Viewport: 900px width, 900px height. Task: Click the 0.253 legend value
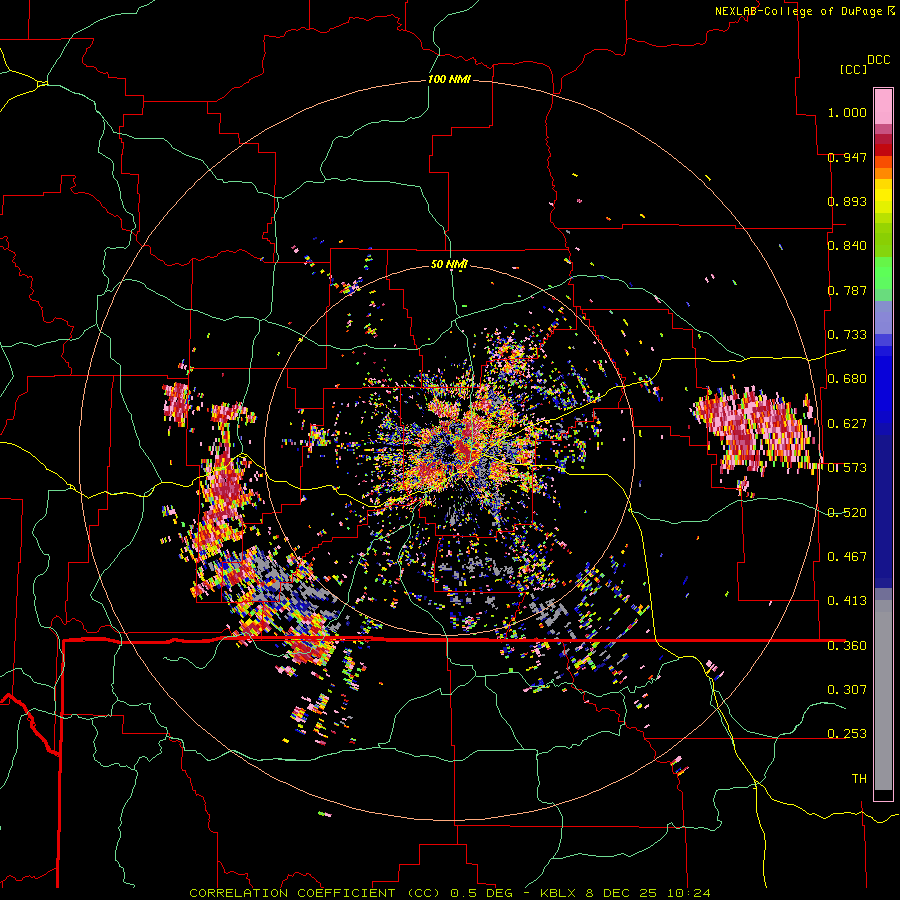[847, 734]
